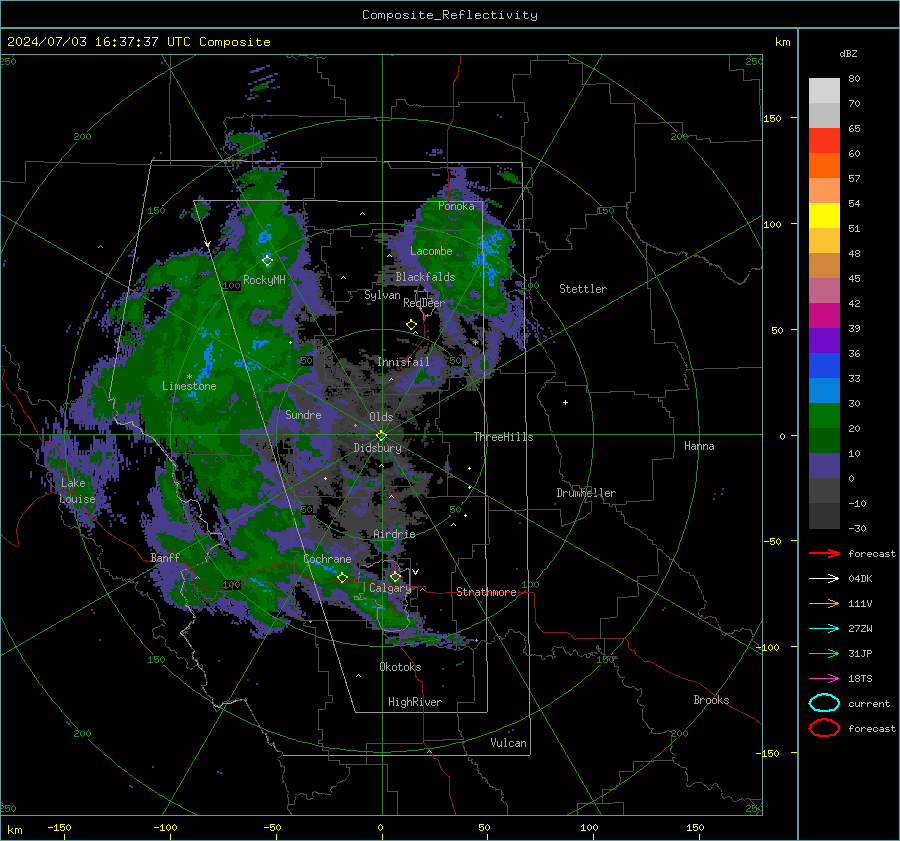Click the RockyMH label

click(x=264, y=280)
